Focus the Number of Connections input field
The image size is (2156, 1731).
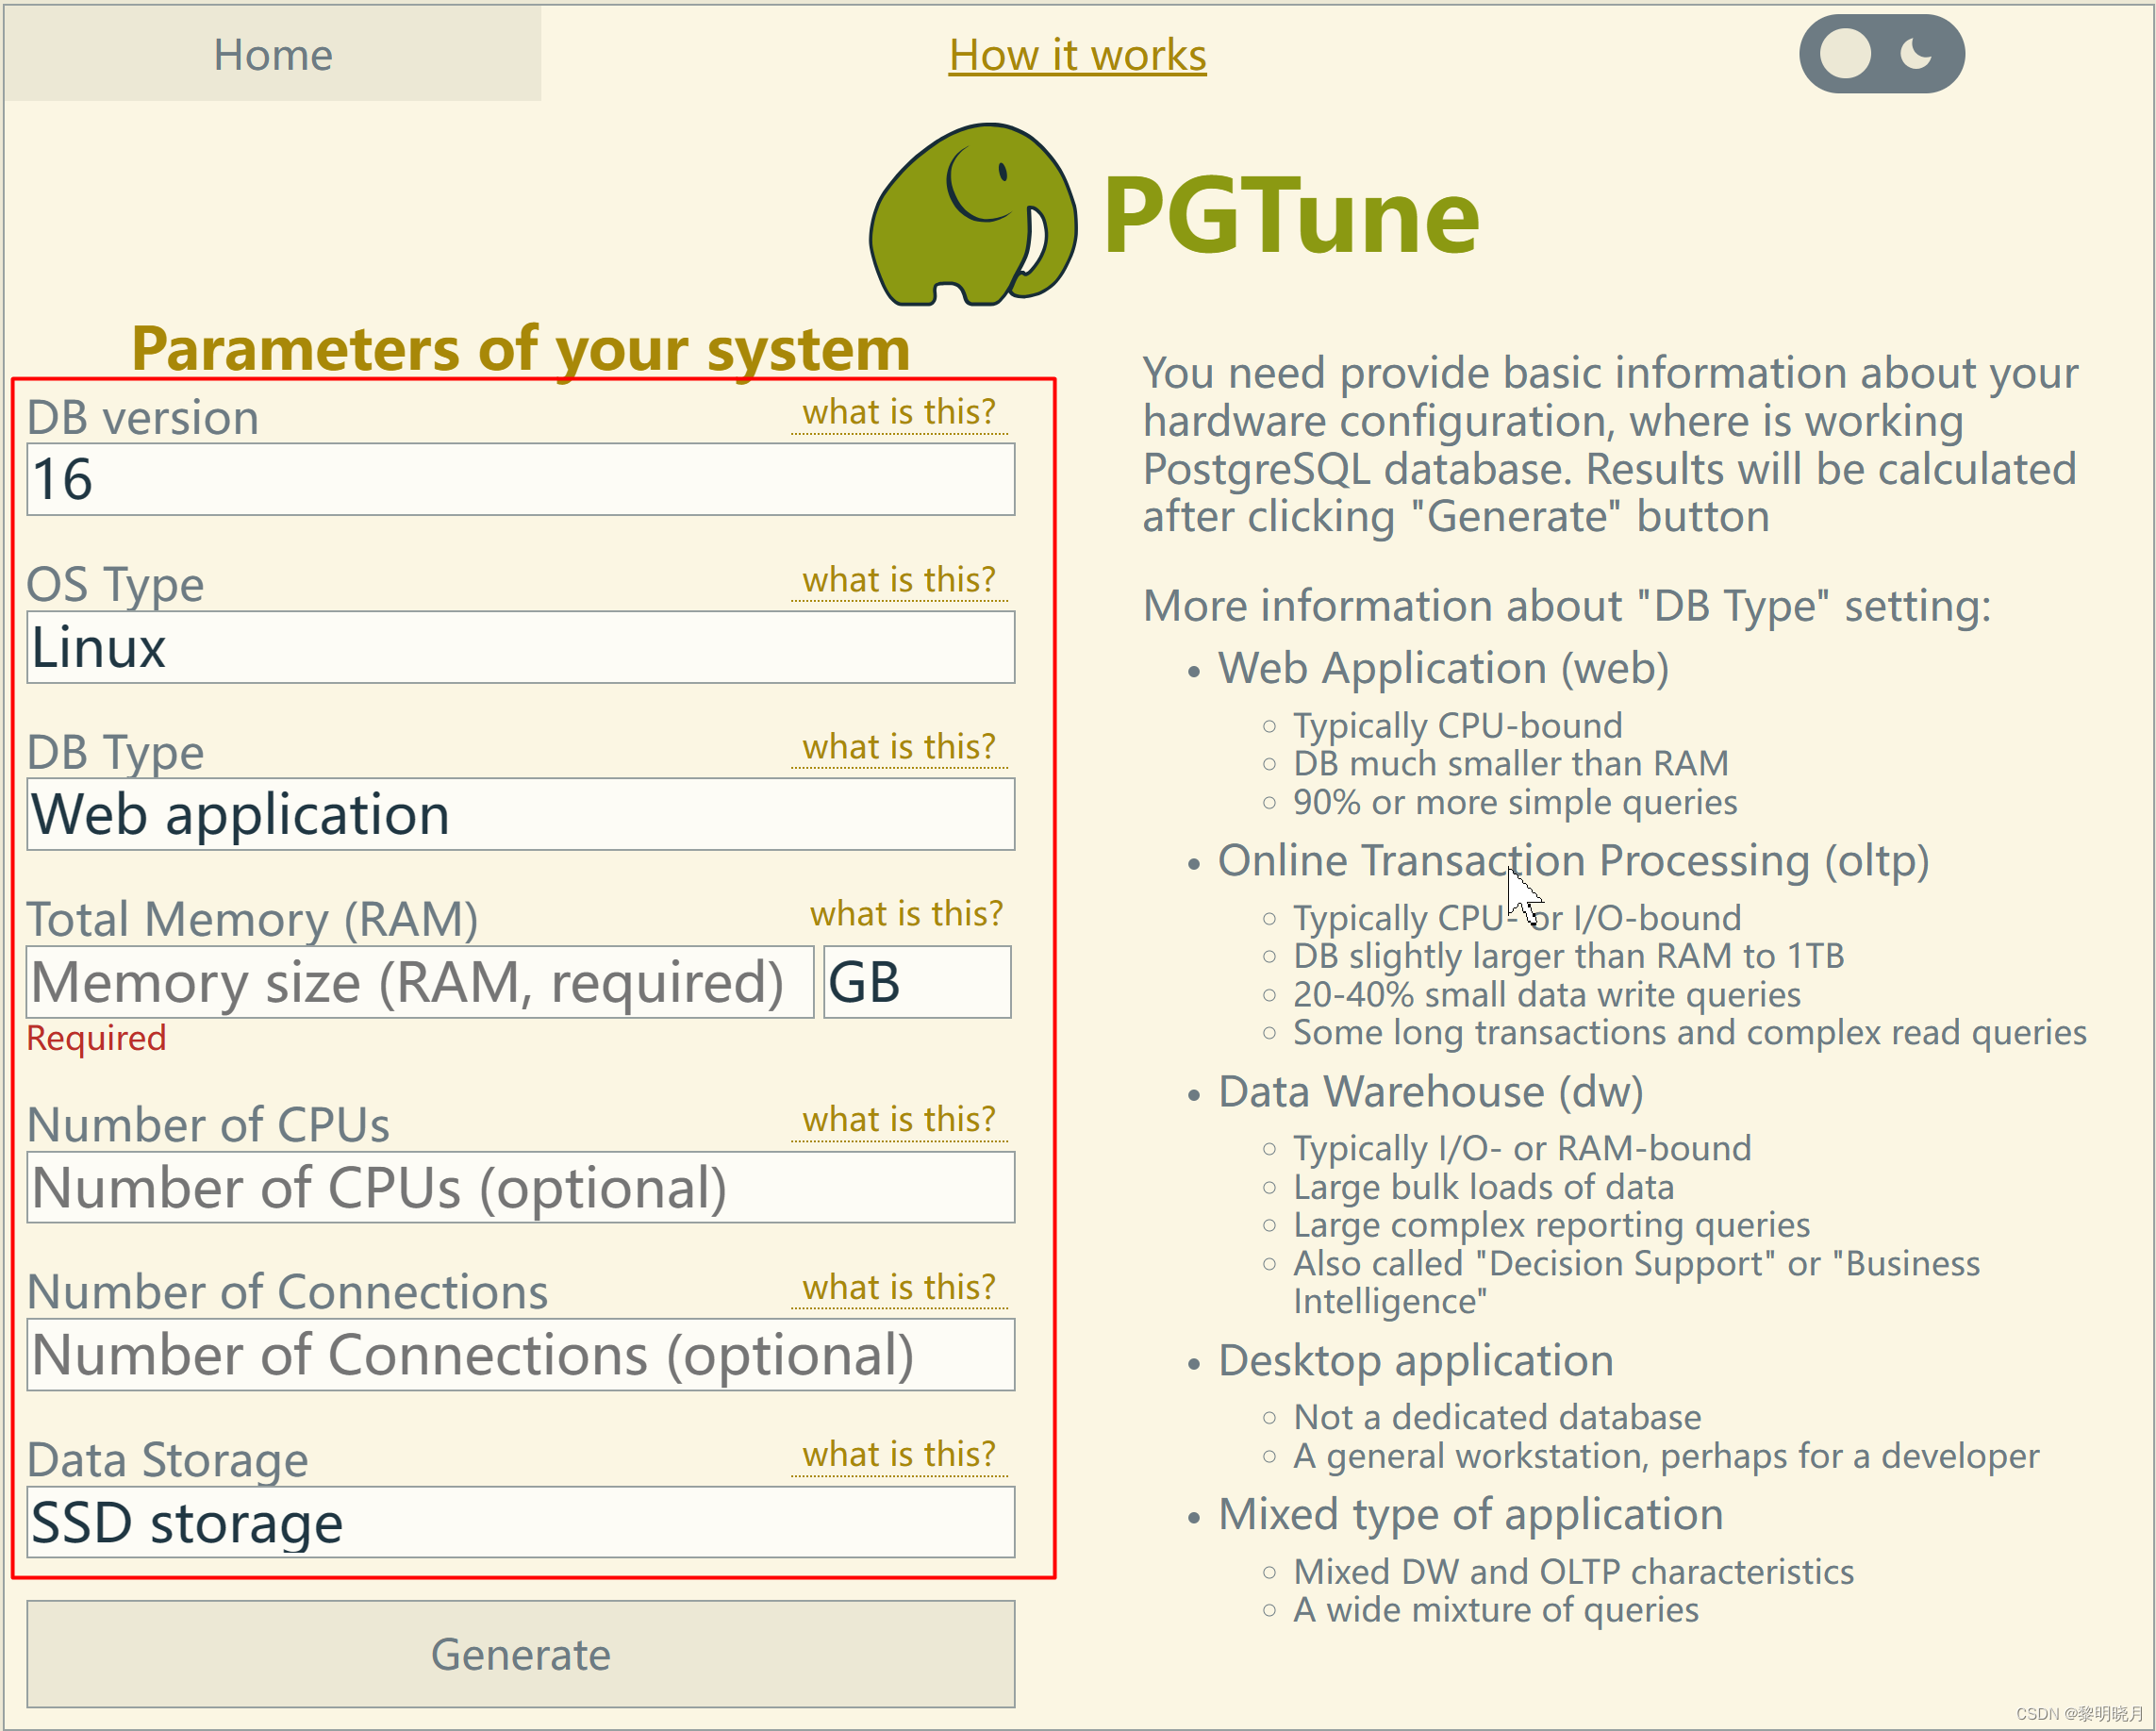coord(520,1355)
